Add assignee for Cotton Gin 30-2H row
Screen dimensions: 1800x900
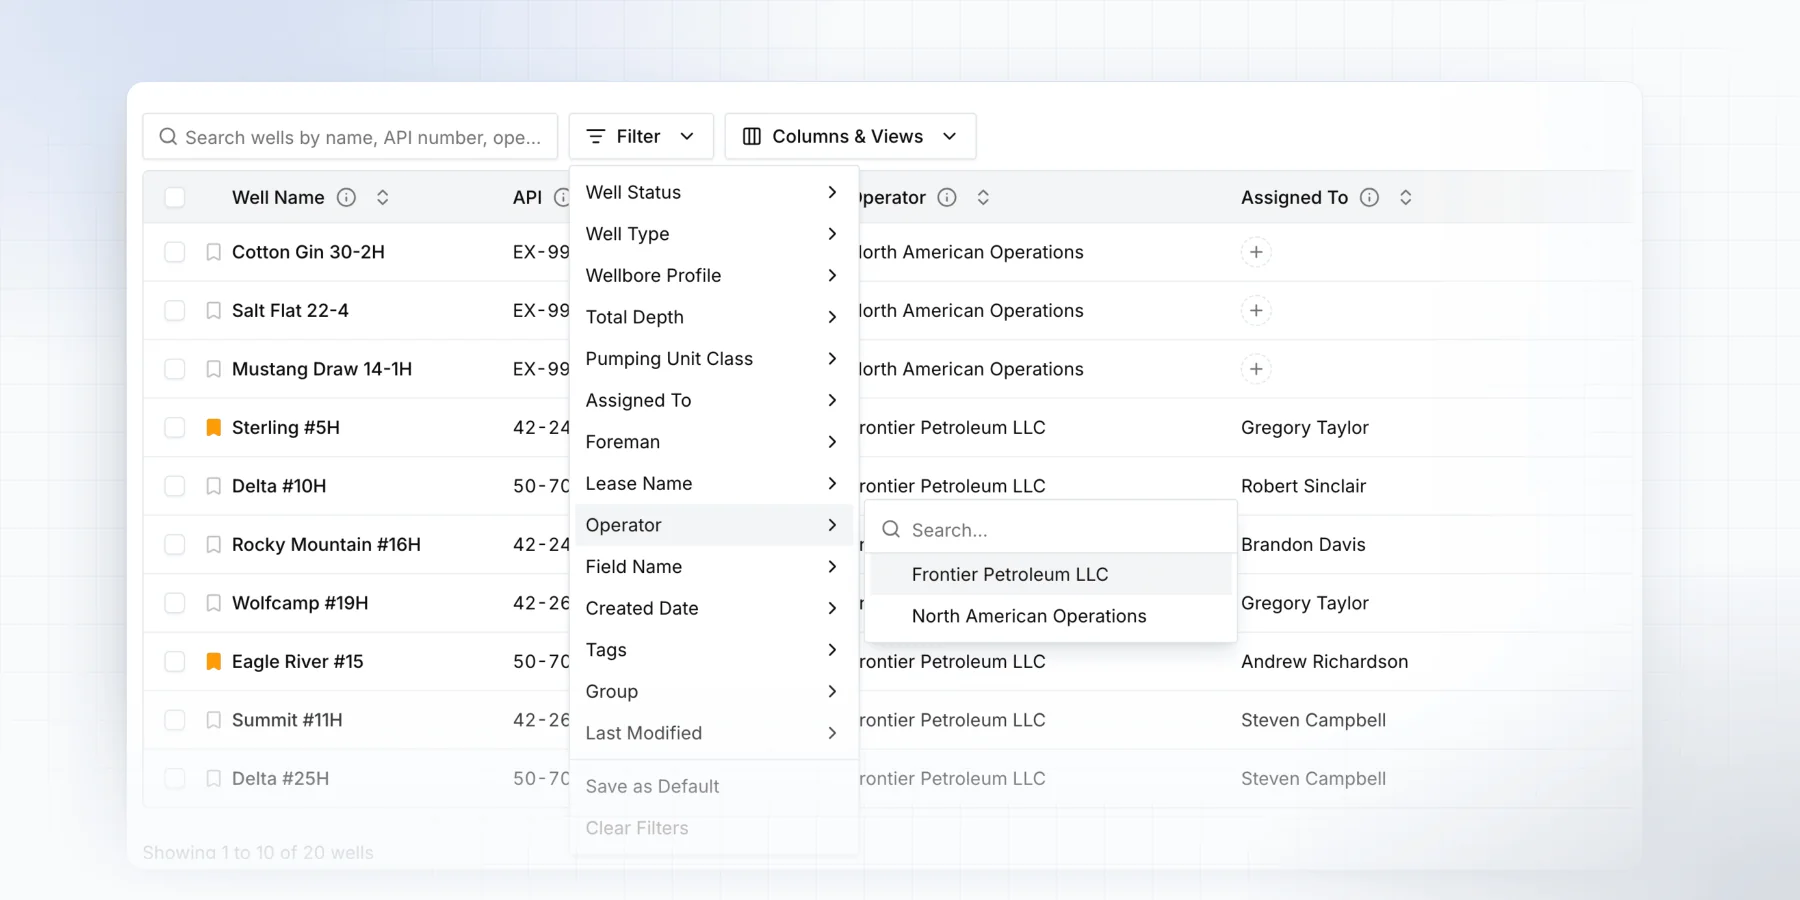(x=1256, y=252)
